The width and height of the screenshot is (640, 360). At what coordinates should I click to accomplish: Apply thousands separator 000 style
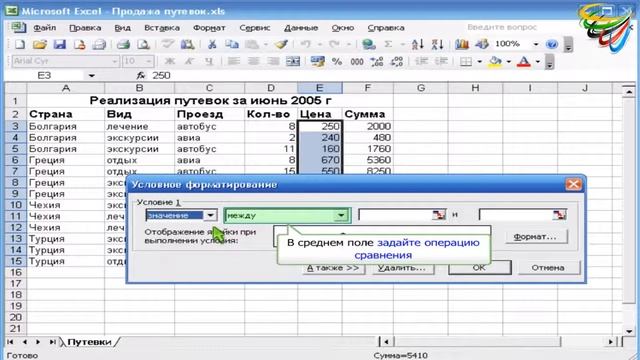tap(357, 62)
